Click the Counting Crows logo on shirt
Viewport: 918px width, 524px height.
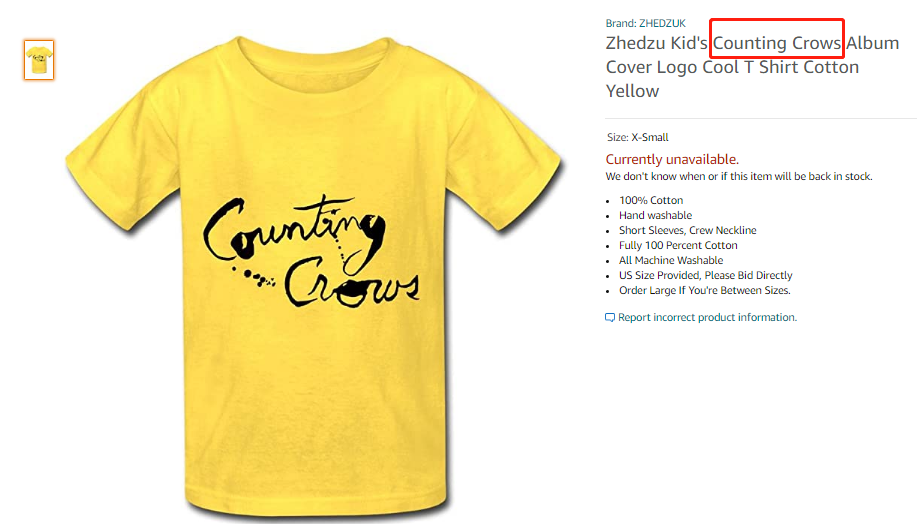point(311,252)
